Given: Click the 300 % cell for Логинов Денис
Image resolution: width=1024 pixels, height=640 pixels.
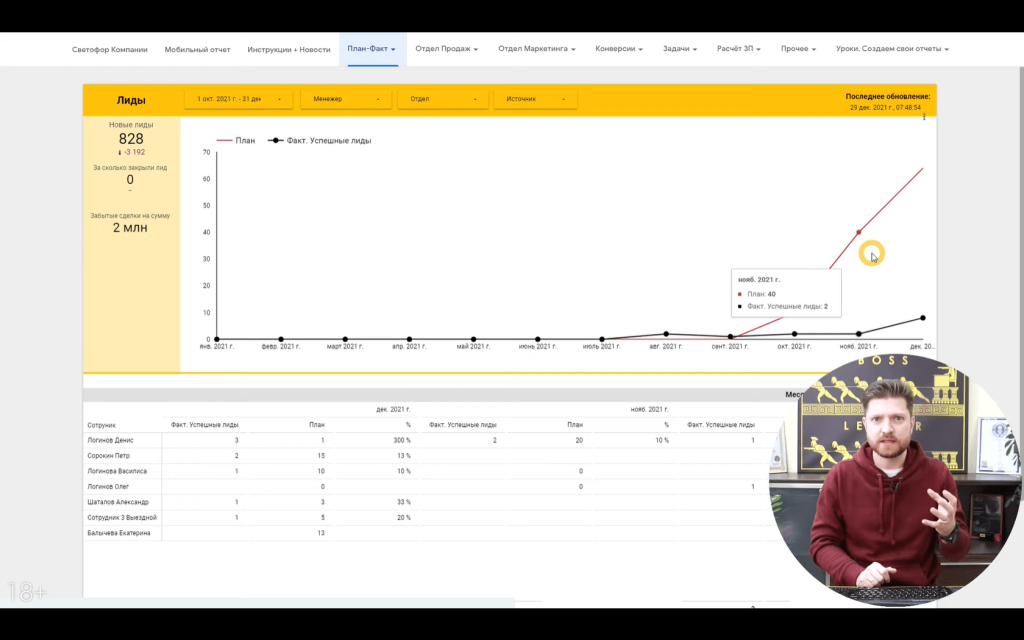Looking at the screenshot, I should click(x=402, y=440).
